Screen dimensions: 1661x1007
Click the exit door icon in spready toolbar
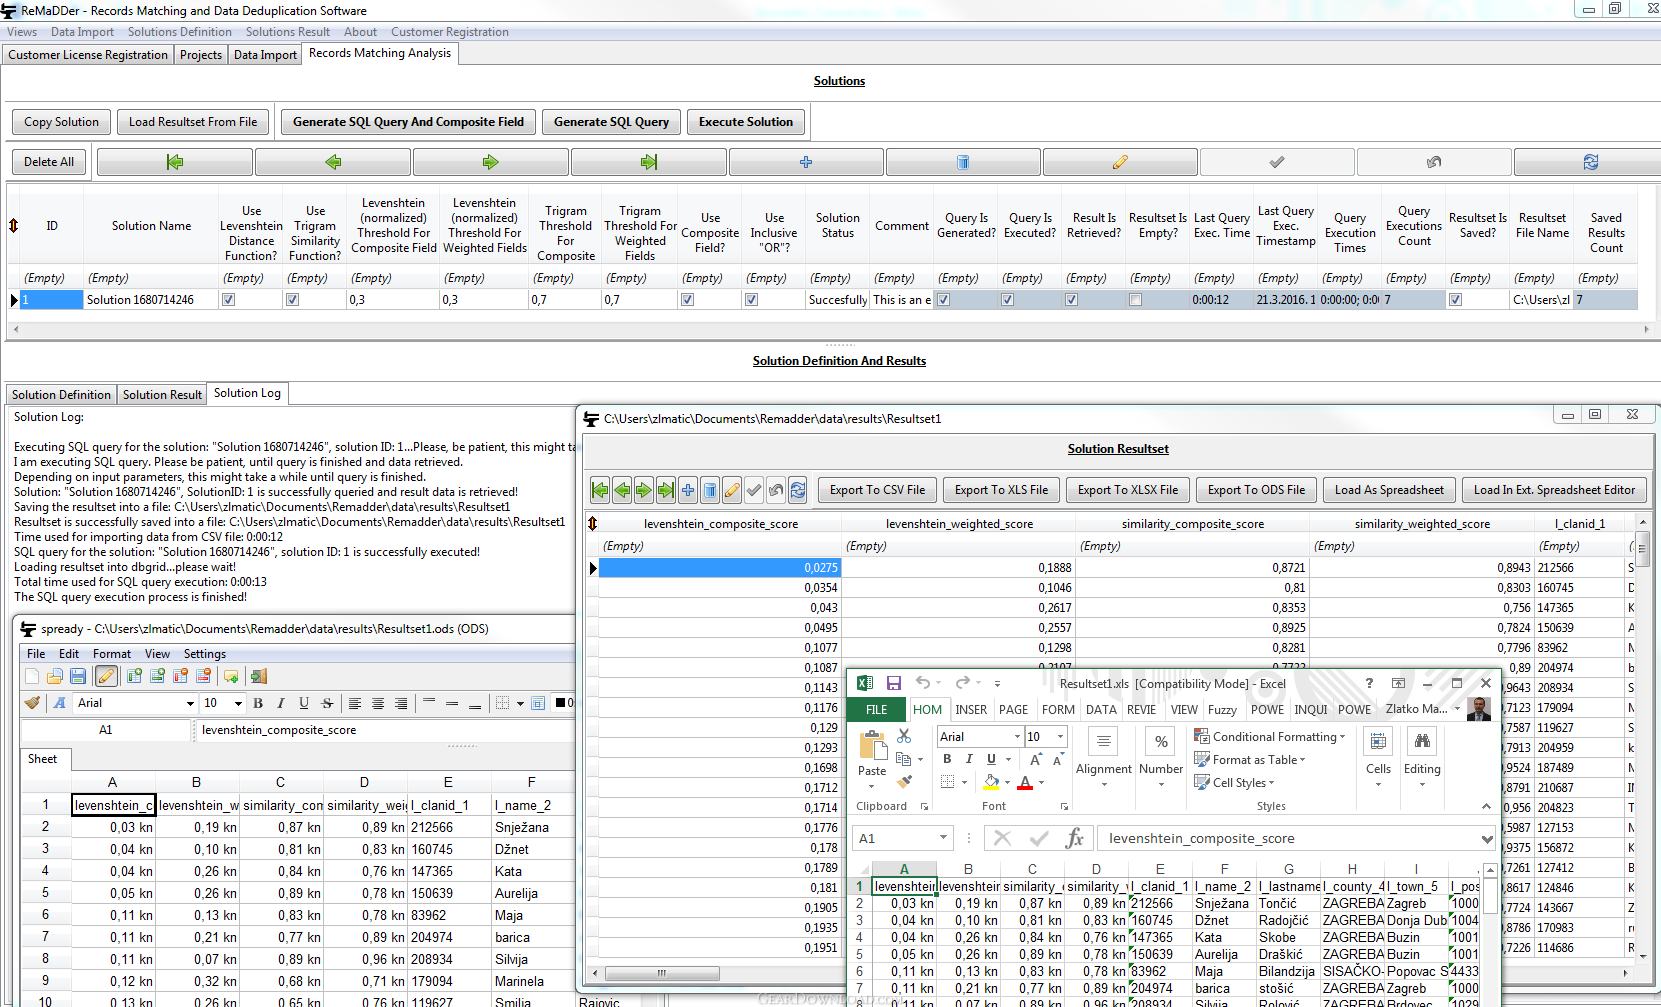259,677
